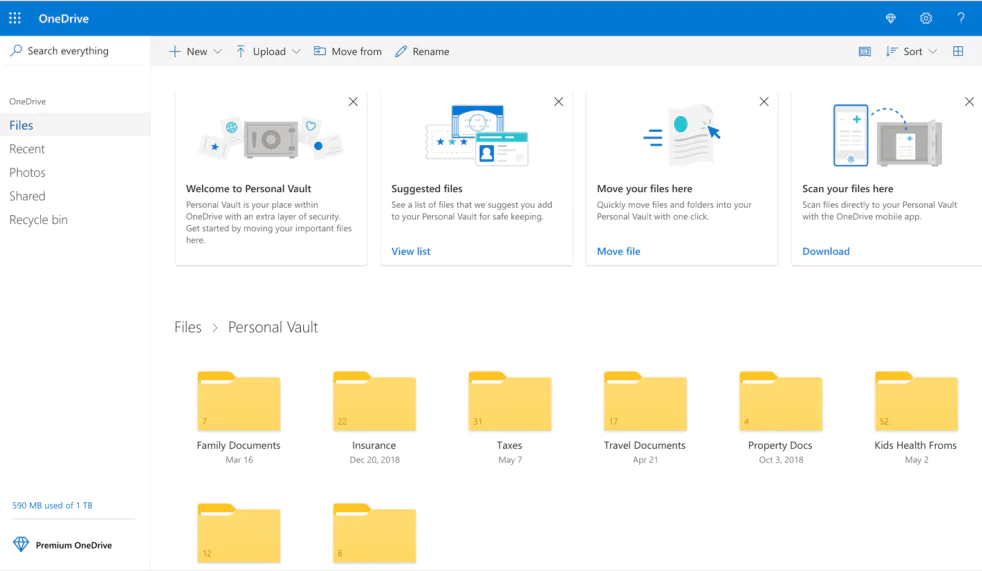
Task: Go to Recent in the sidebar
Action: click(27, 149)
